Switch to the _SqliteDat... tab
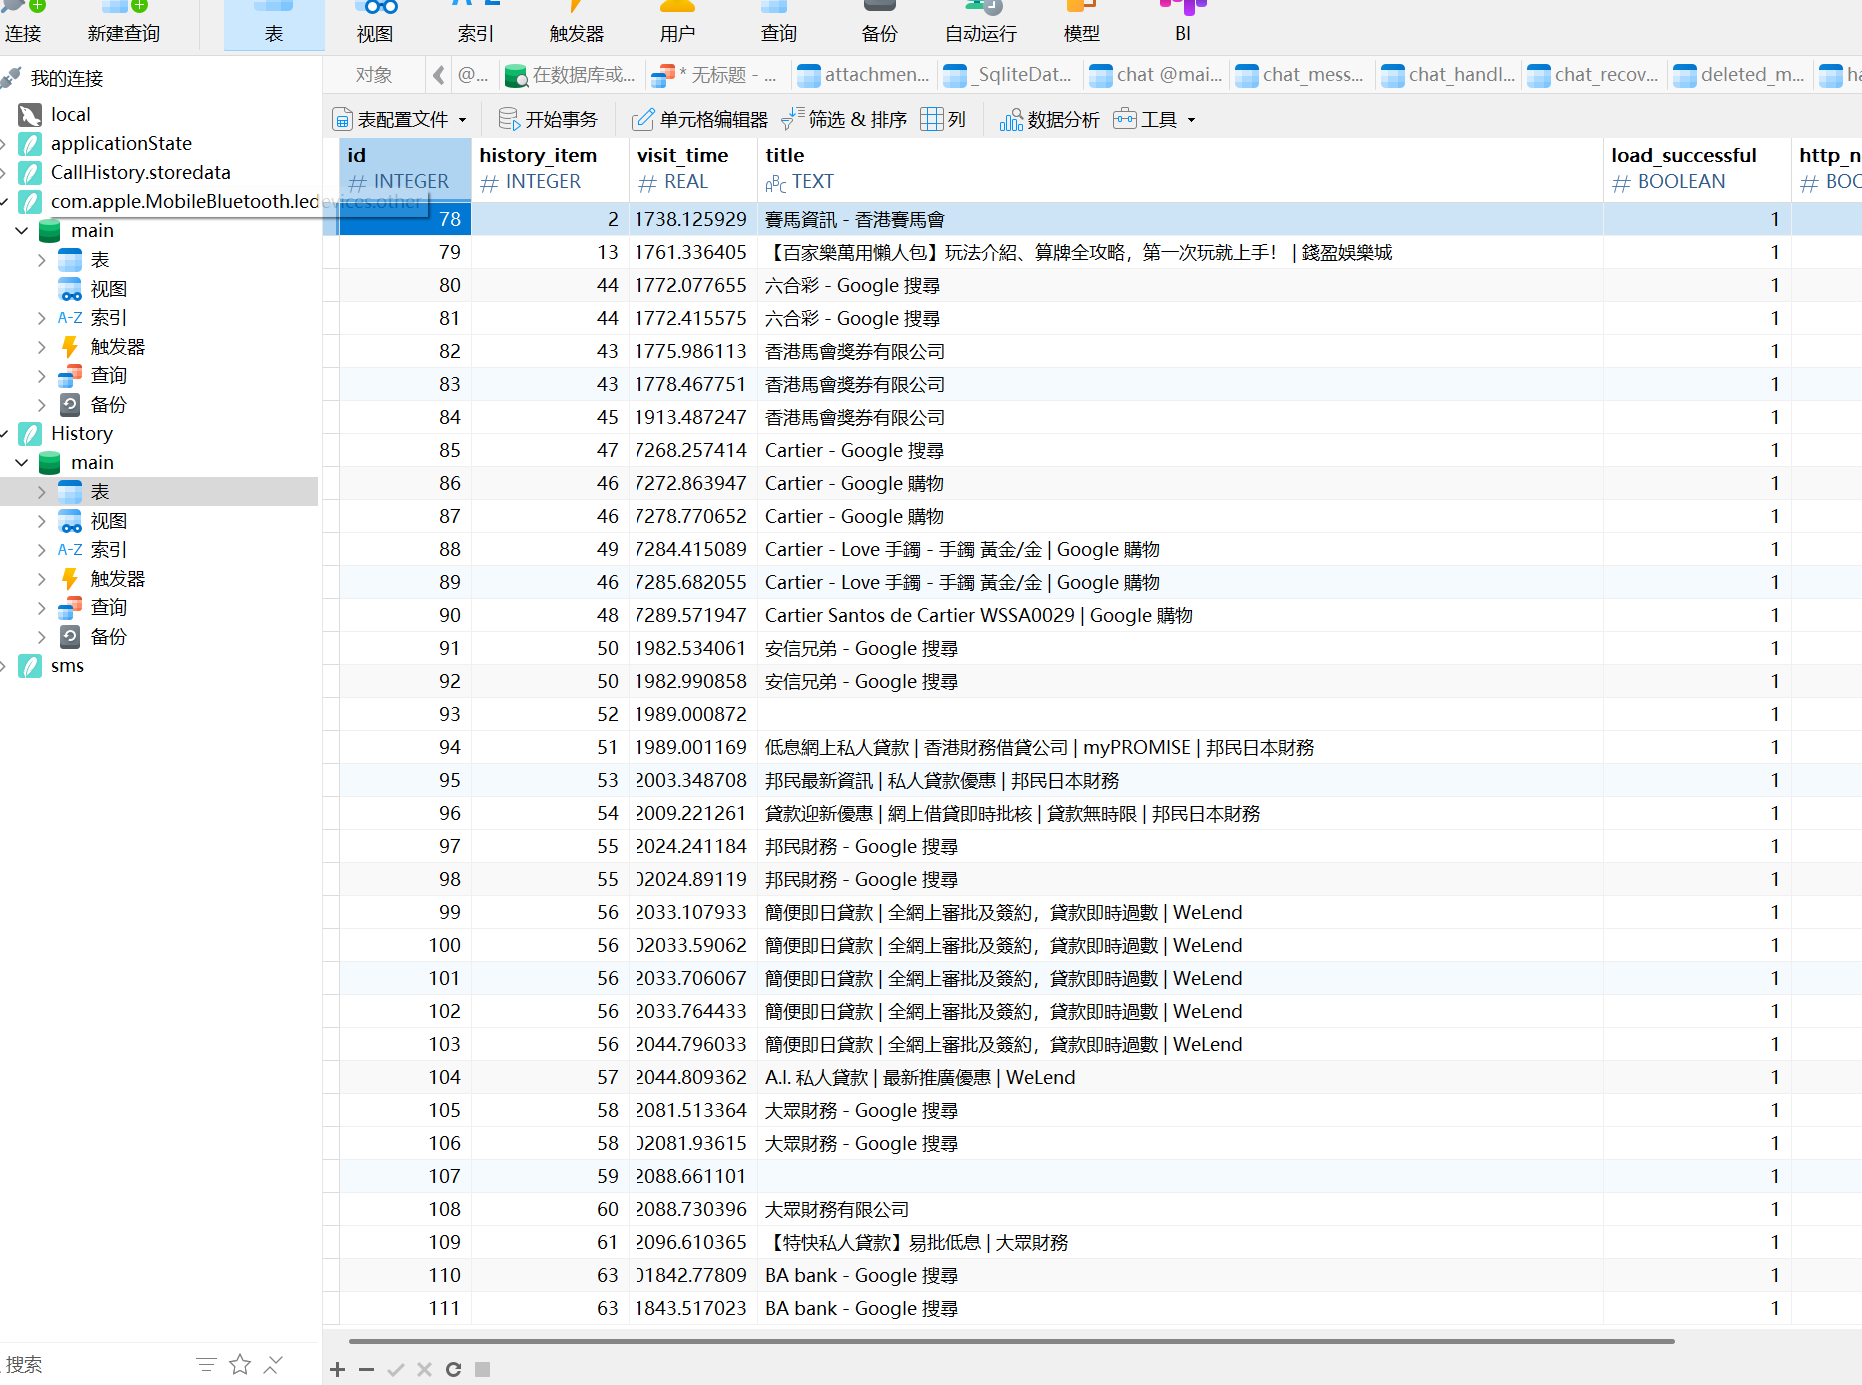This screenshot has width=1862, height=1385. pyautogui.click(x=1010, y=75)
